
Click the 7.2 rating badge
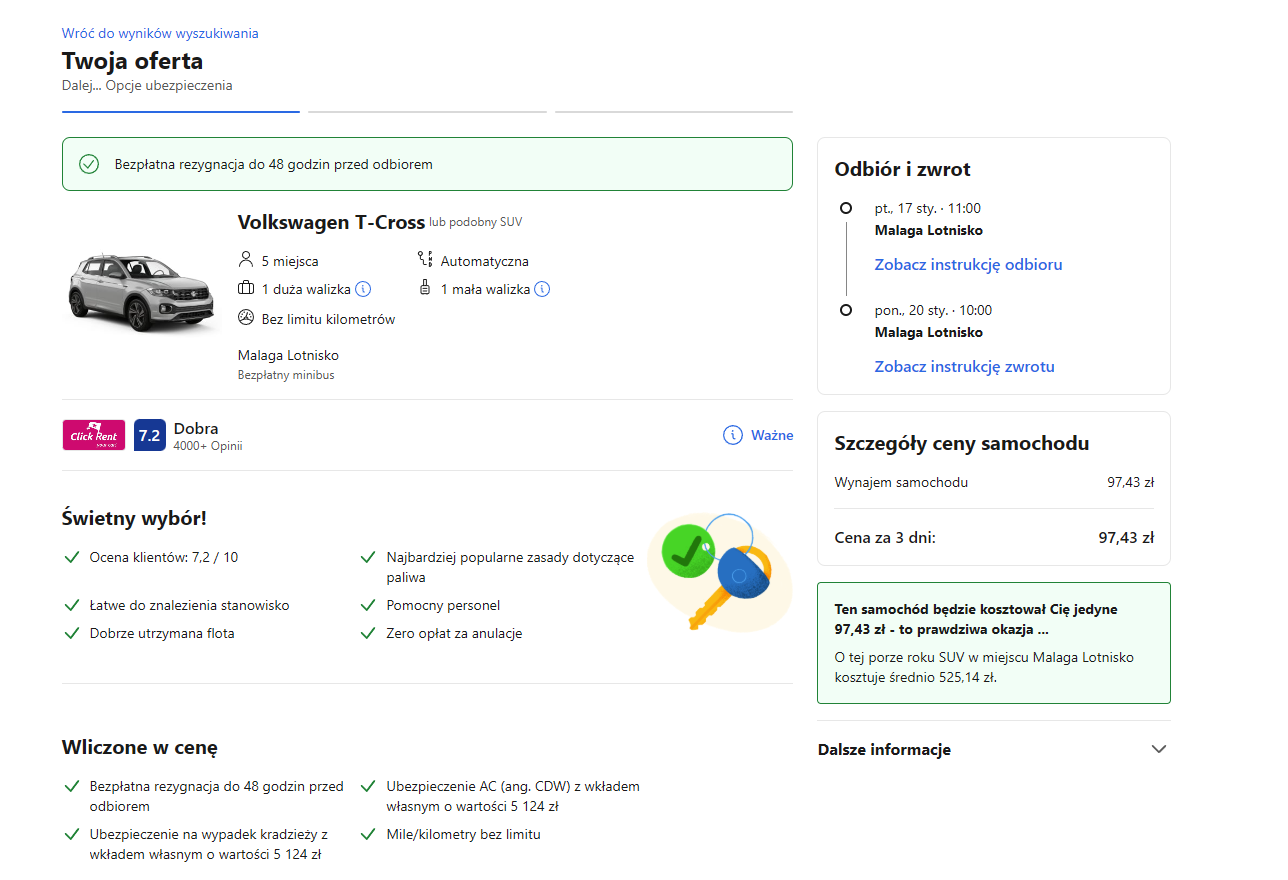pyautogui.click(x=149, y=435)
